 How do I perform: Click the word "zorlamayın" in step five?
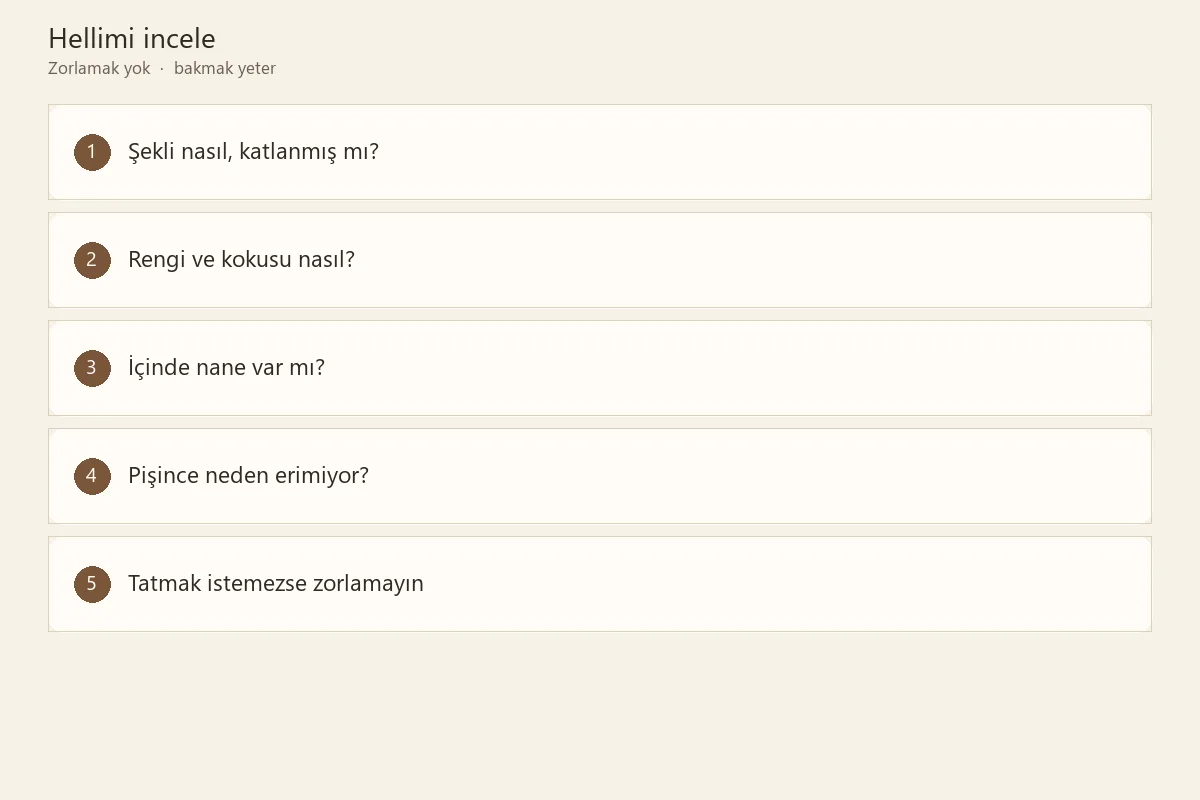coord(368,584)
